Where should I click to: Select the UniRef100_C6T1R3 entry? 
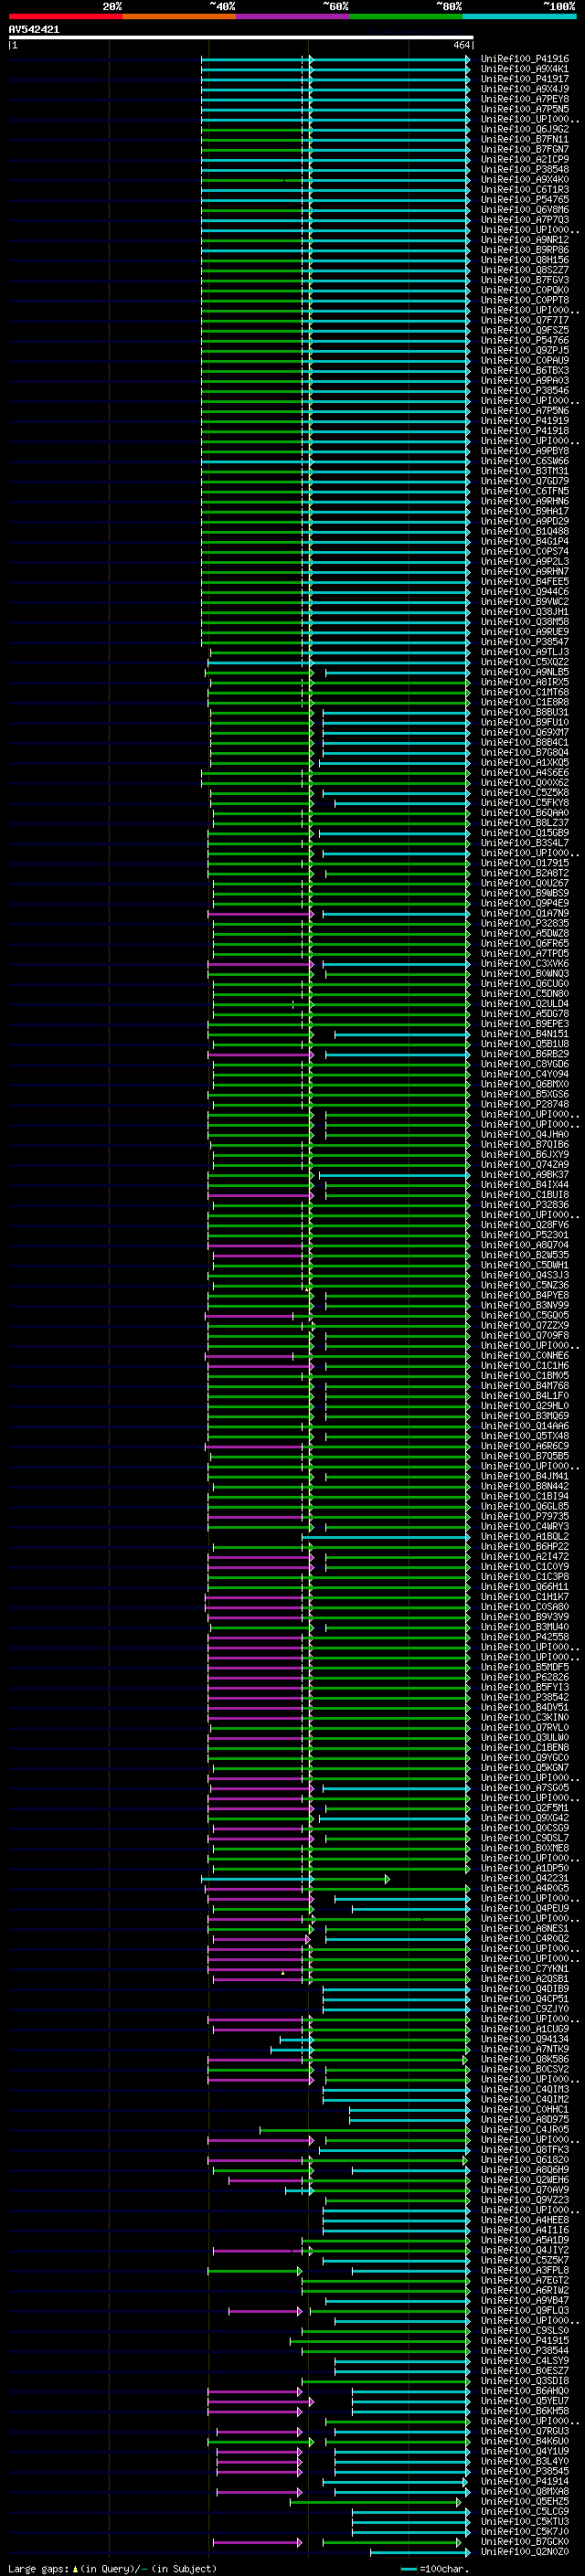click(525, 189)
